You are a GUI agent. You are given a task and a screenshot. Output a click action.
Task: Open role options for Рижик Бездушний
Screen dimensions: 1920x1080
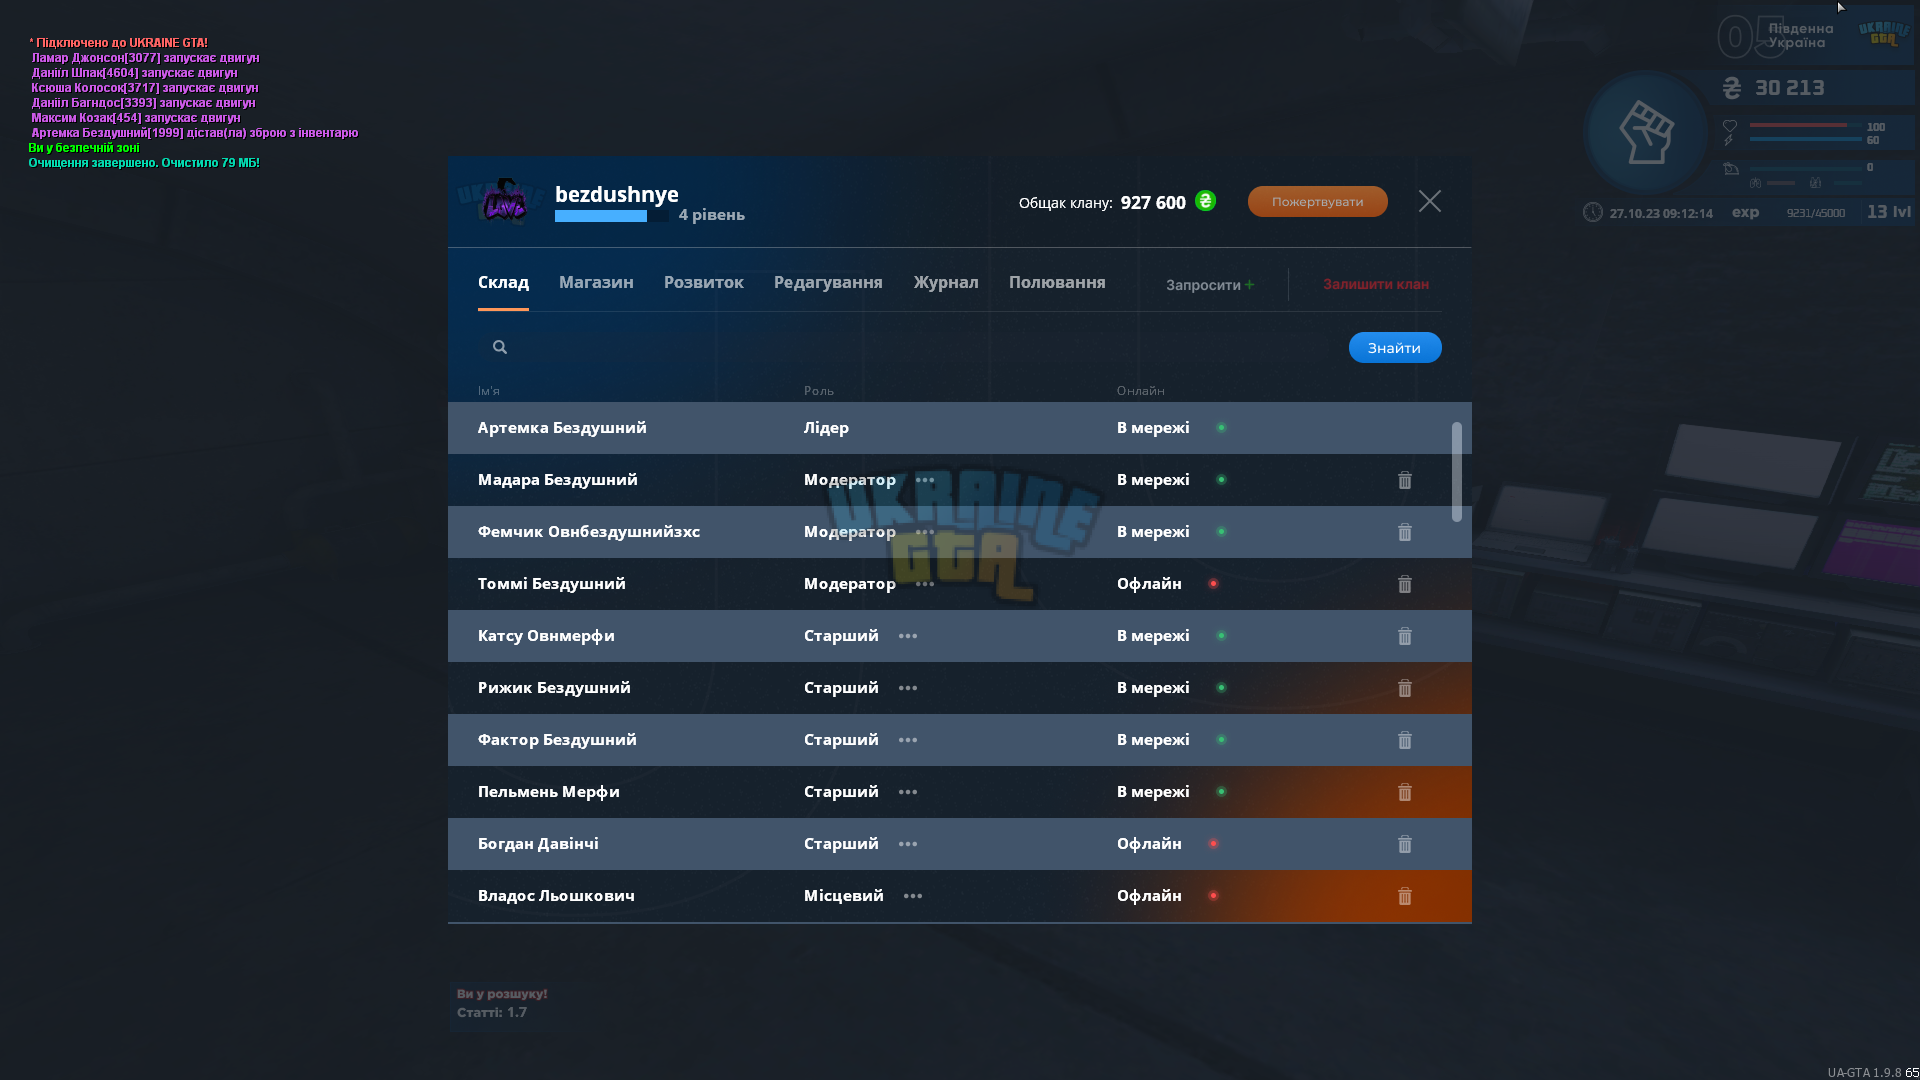coord(908,688)
